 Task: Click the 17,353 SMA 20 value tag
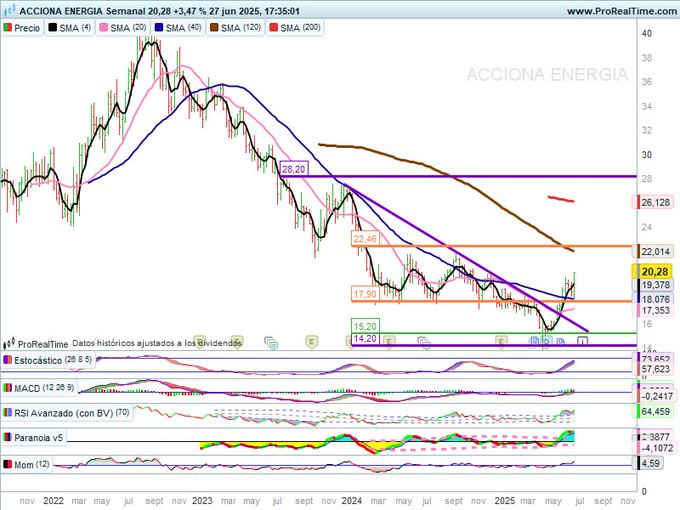[x=654, y=311]
